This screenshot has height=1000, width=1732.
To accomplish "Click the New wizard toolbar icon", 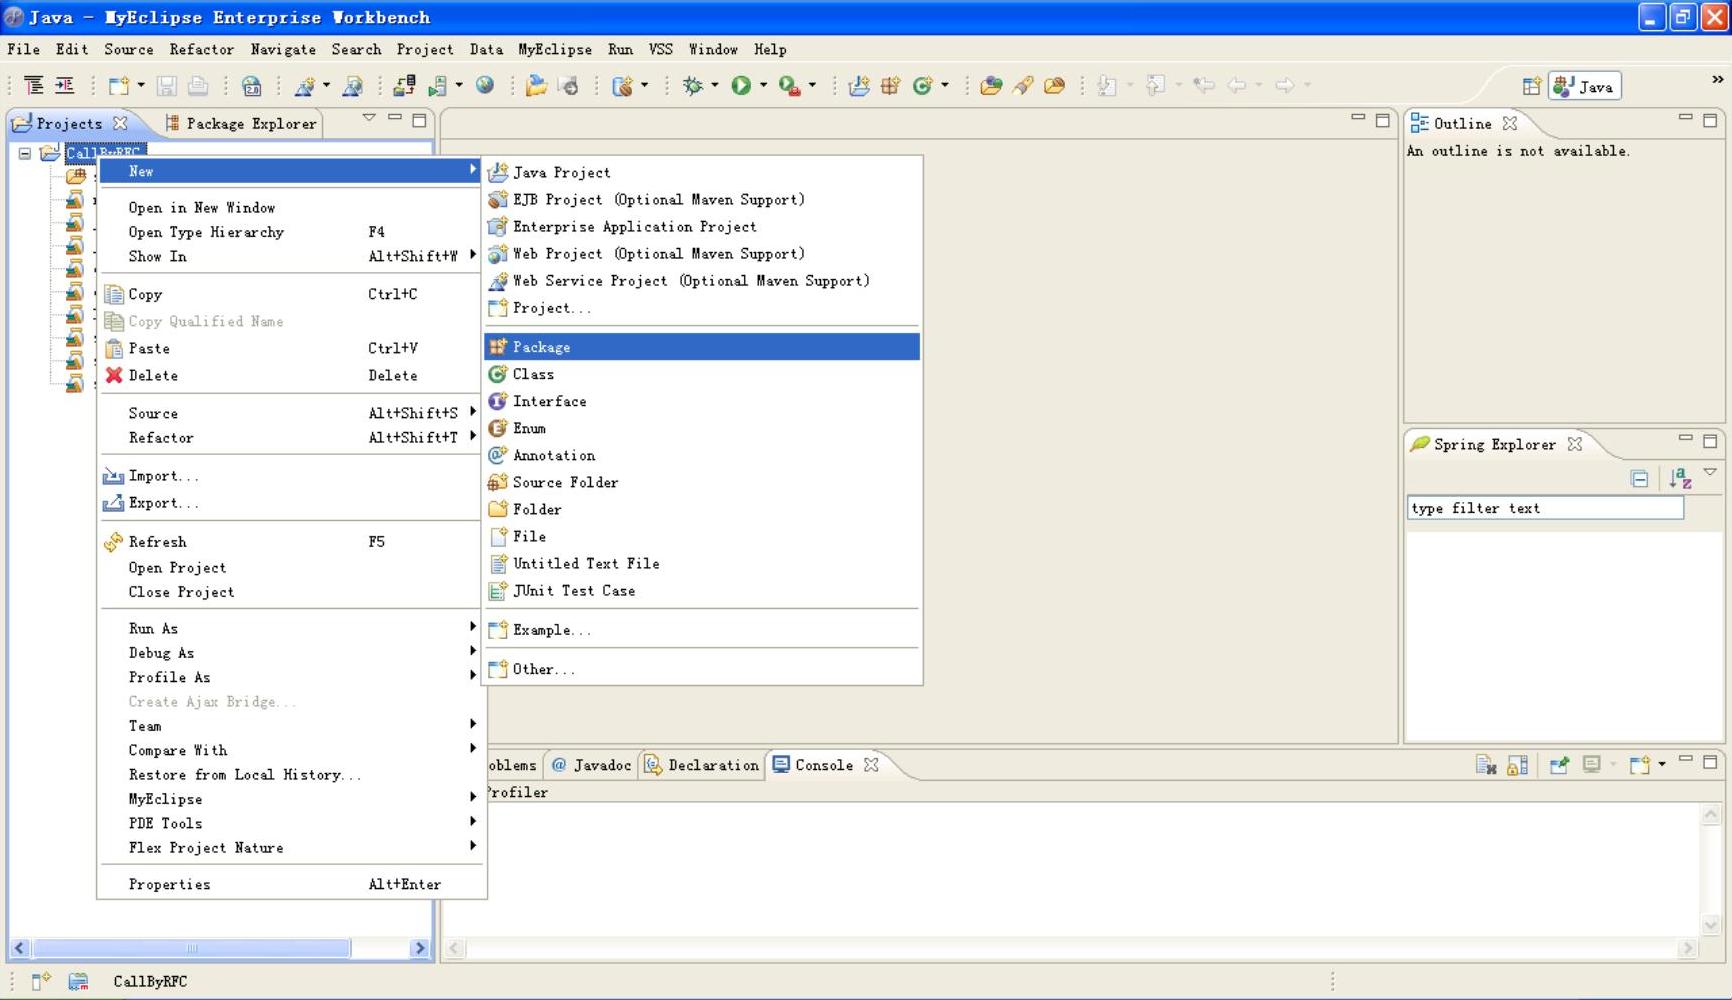I will pos(118,86).
